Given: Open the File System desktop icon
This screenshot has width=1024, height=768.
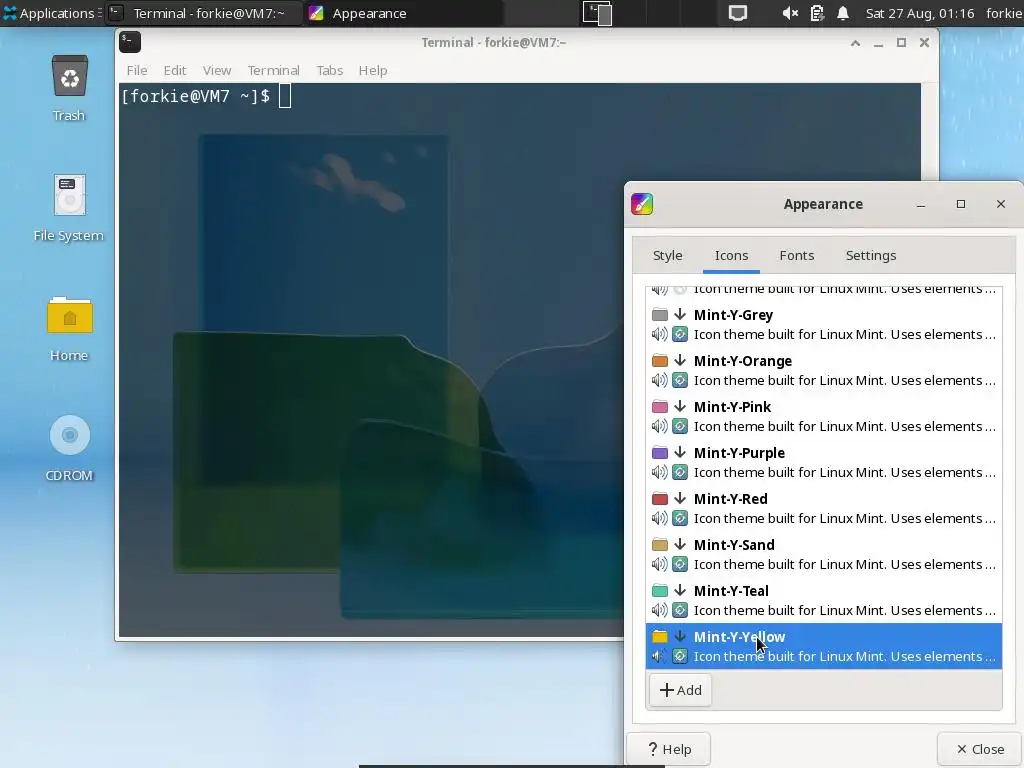Looking at the screenshot, I should pos(69,208).
